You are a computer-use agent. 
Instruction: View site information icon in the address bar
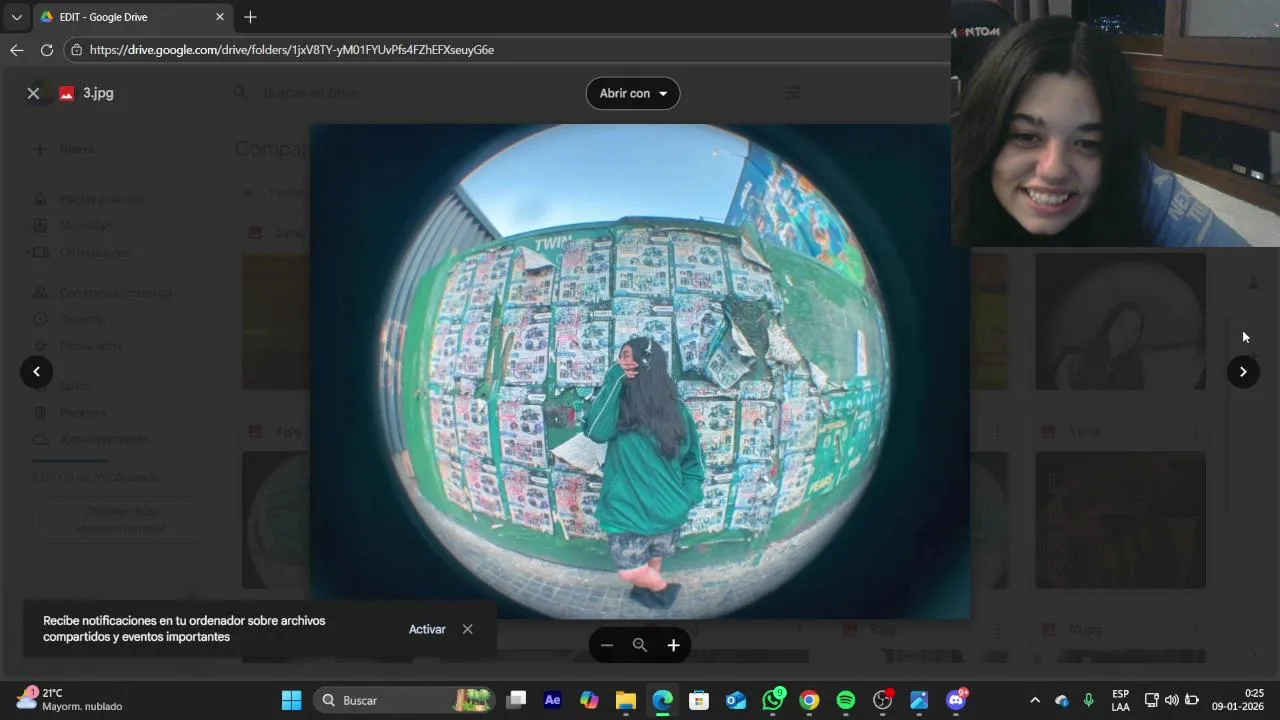click(x=77, y=49)
